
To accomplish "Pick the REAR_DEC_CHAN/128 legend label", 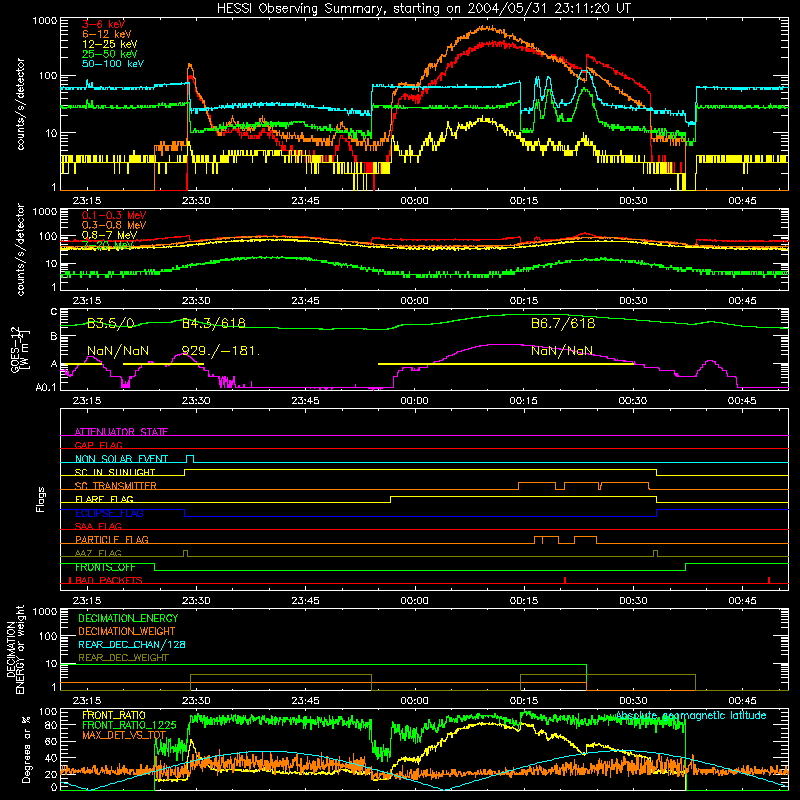I will (x=132, y=644).
